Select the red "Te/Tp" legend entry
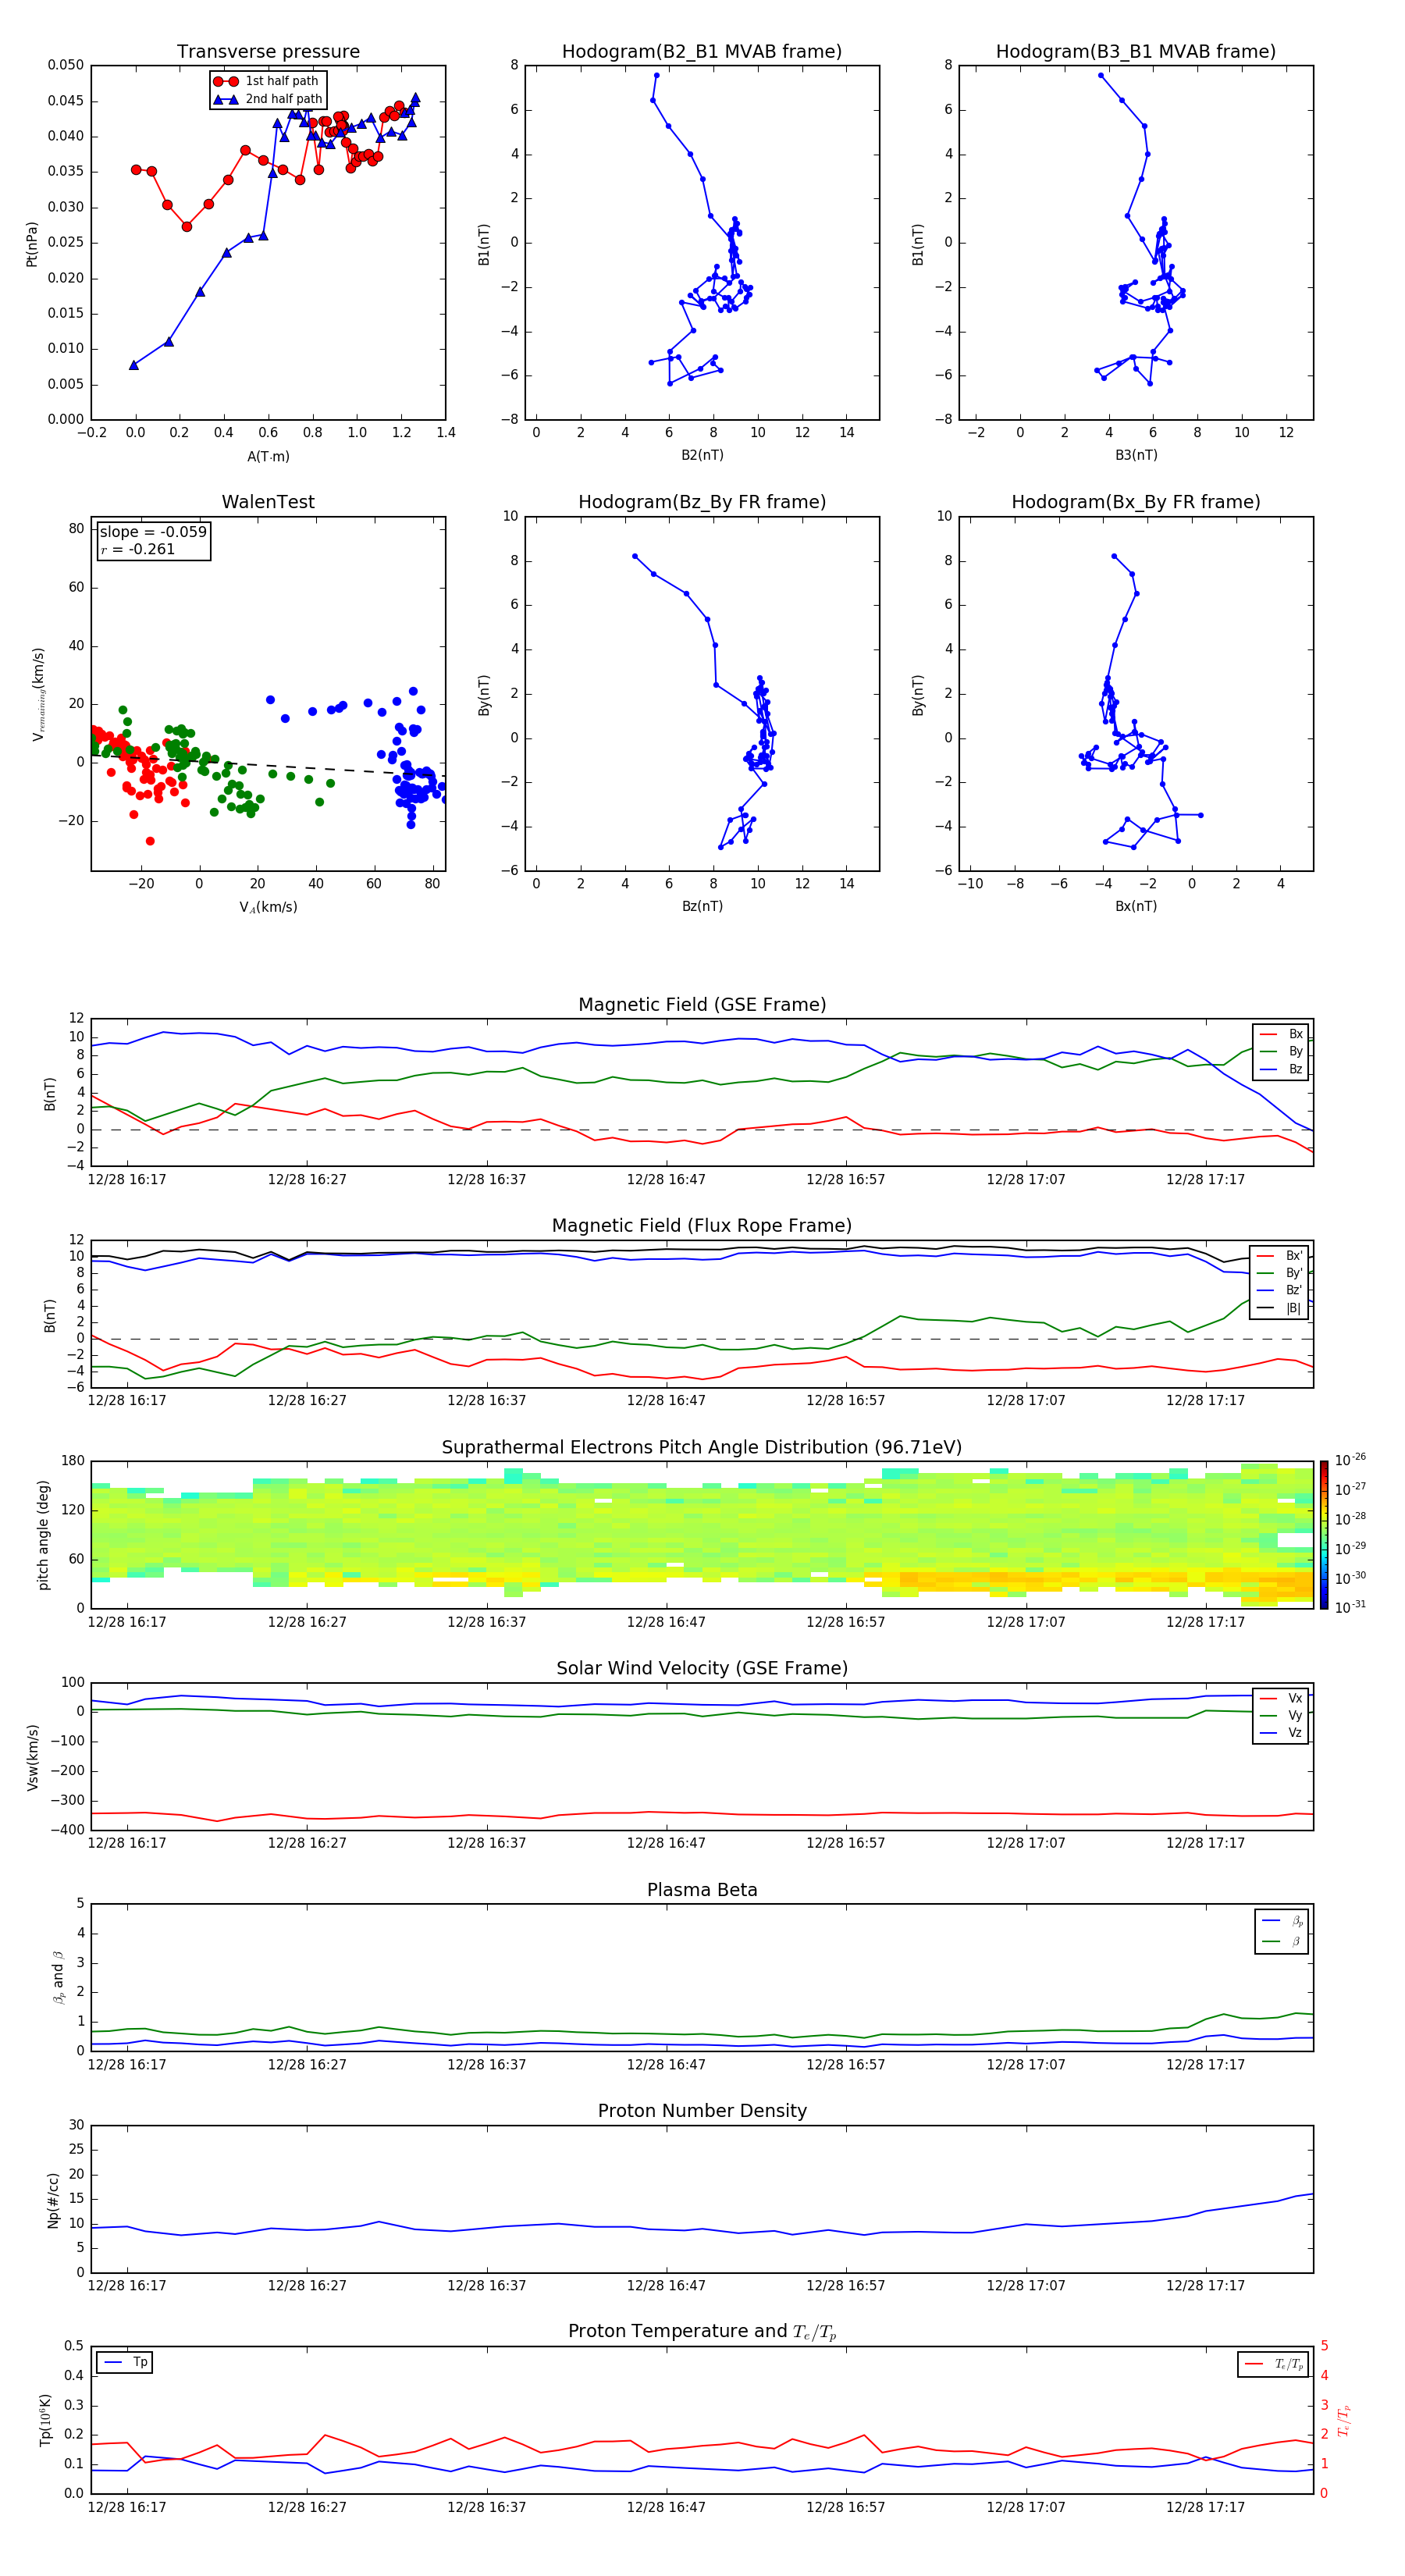 point(1274,2364)
